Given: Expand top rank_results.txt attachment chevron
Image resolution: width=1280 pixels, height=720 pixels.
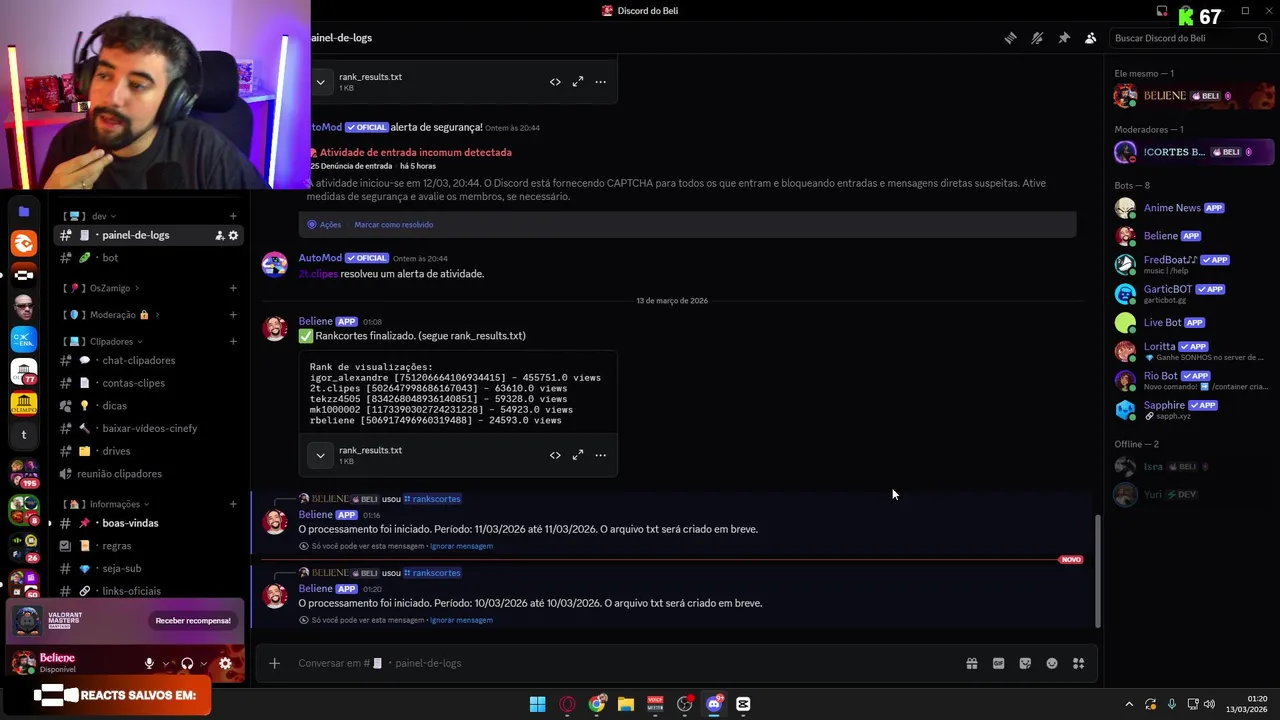Looking at the screenshot, I should 320,82.
